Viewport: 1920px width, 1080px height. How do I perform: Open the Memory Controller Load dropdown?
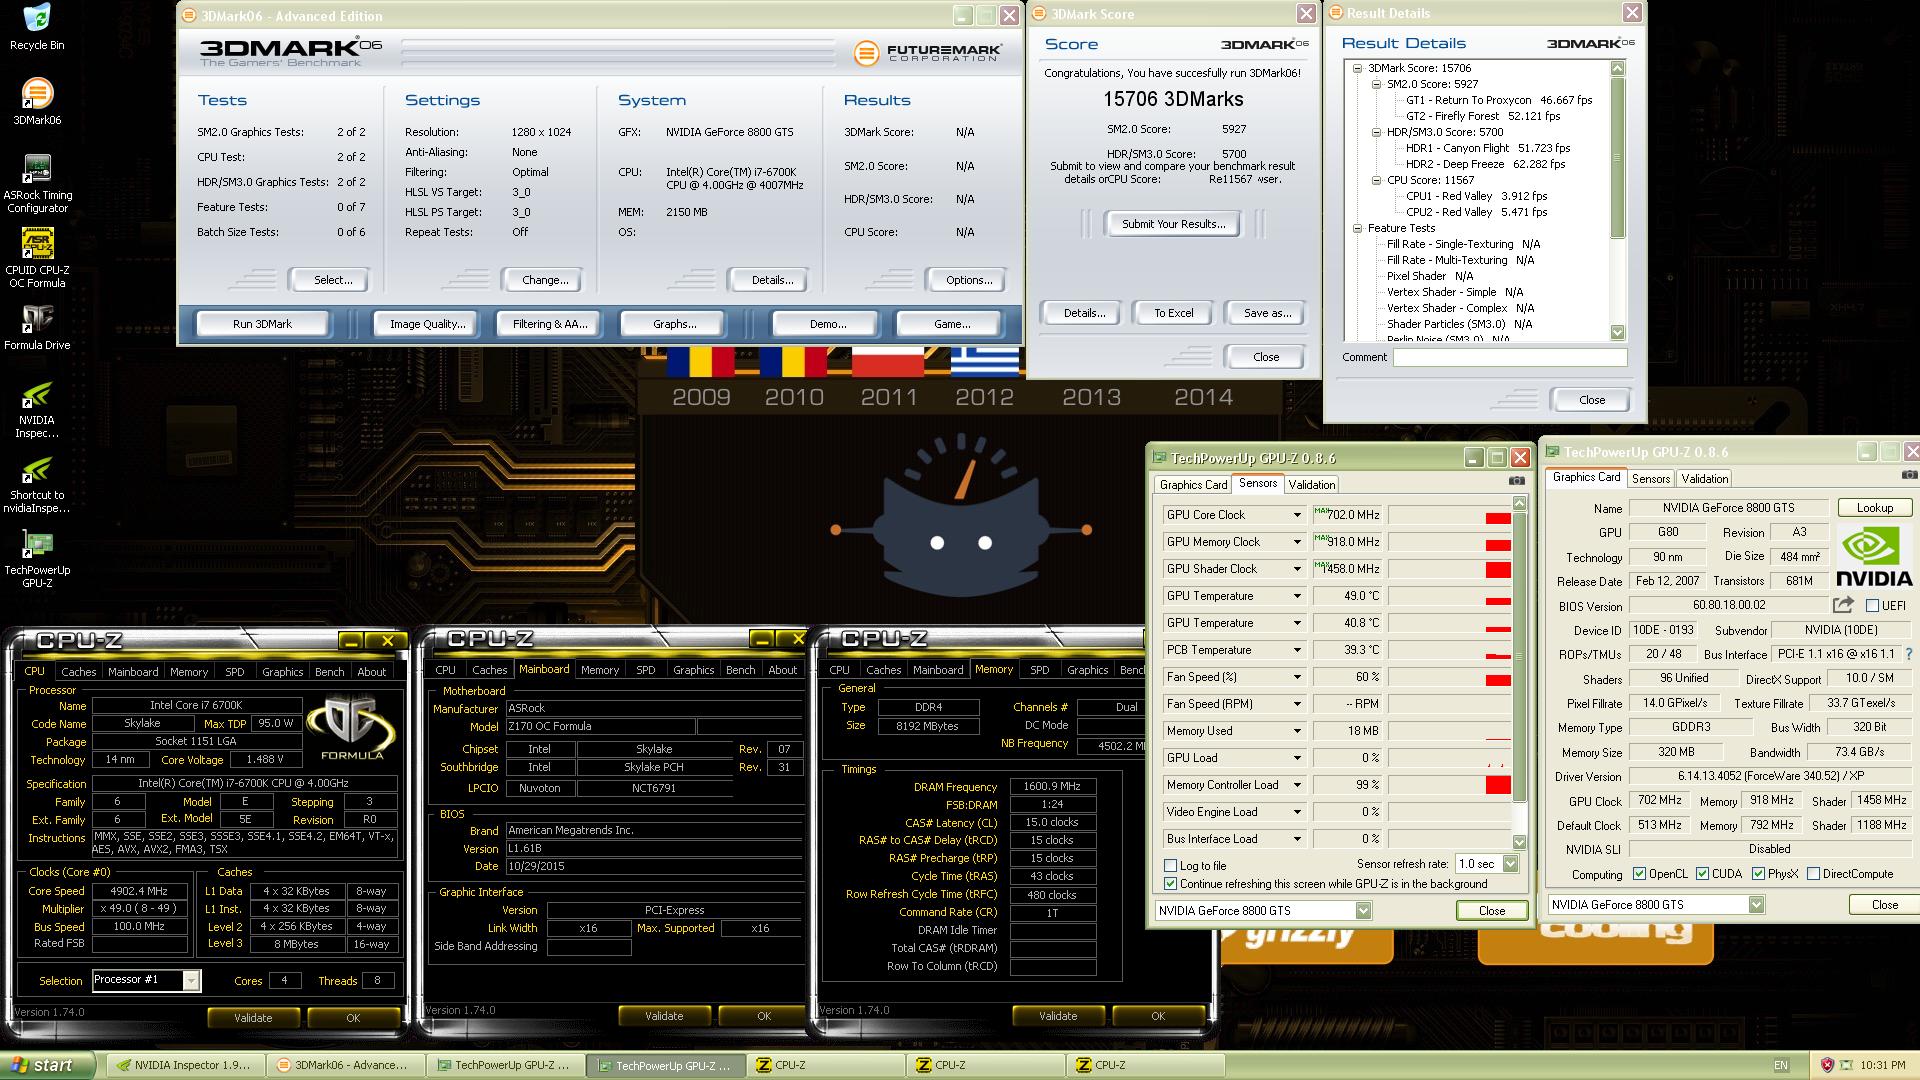pyautogui.click(x=1297, y=785)
